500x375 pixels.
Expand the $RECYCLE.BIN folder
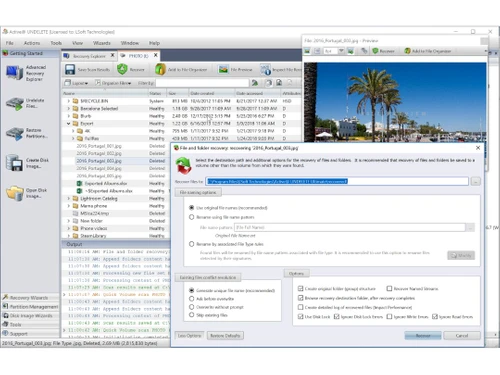click(x=69, y=101)
